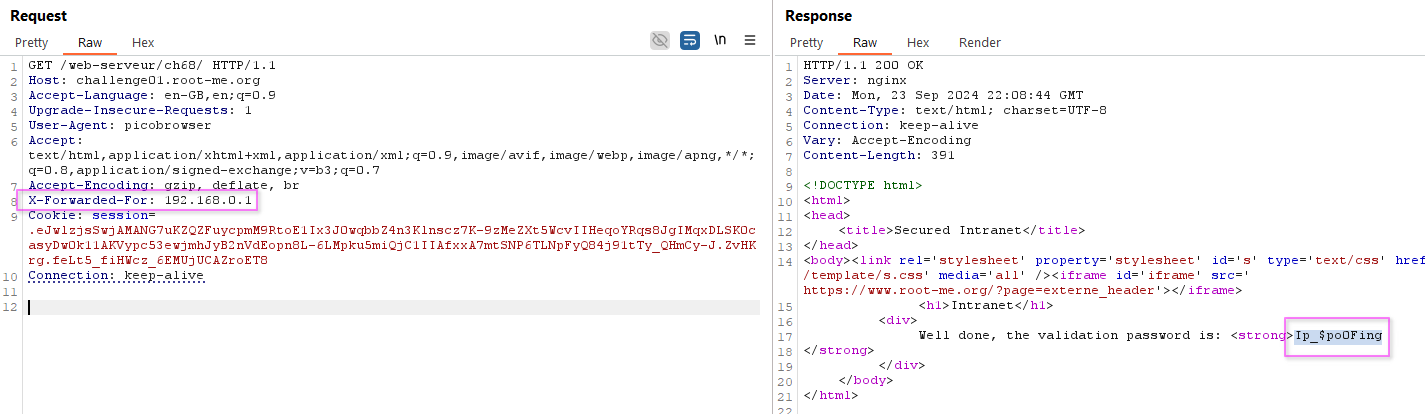Screen dimensions: 1425x414
Task: Click the Accept-Language header line
Action: tap(152, 96)
